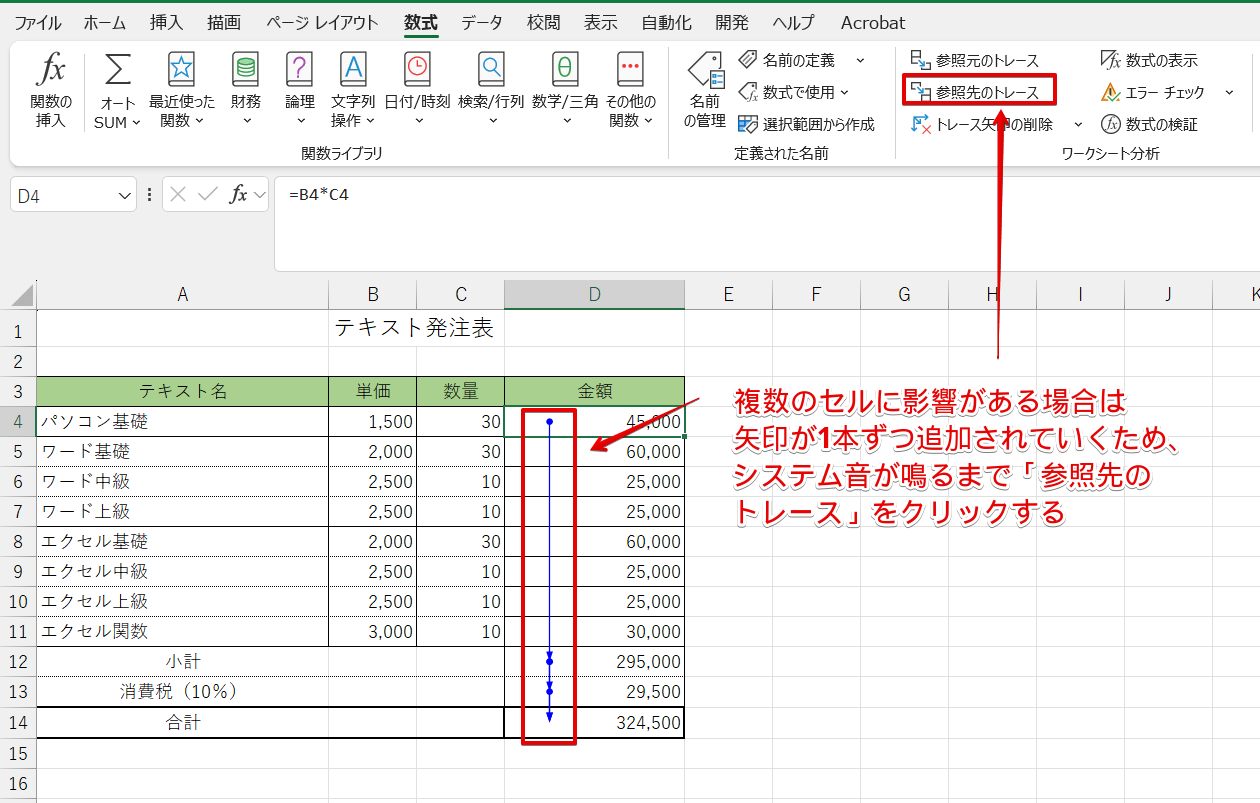
Task: Switch to the ホーム tab
Action: coord(105,22)
